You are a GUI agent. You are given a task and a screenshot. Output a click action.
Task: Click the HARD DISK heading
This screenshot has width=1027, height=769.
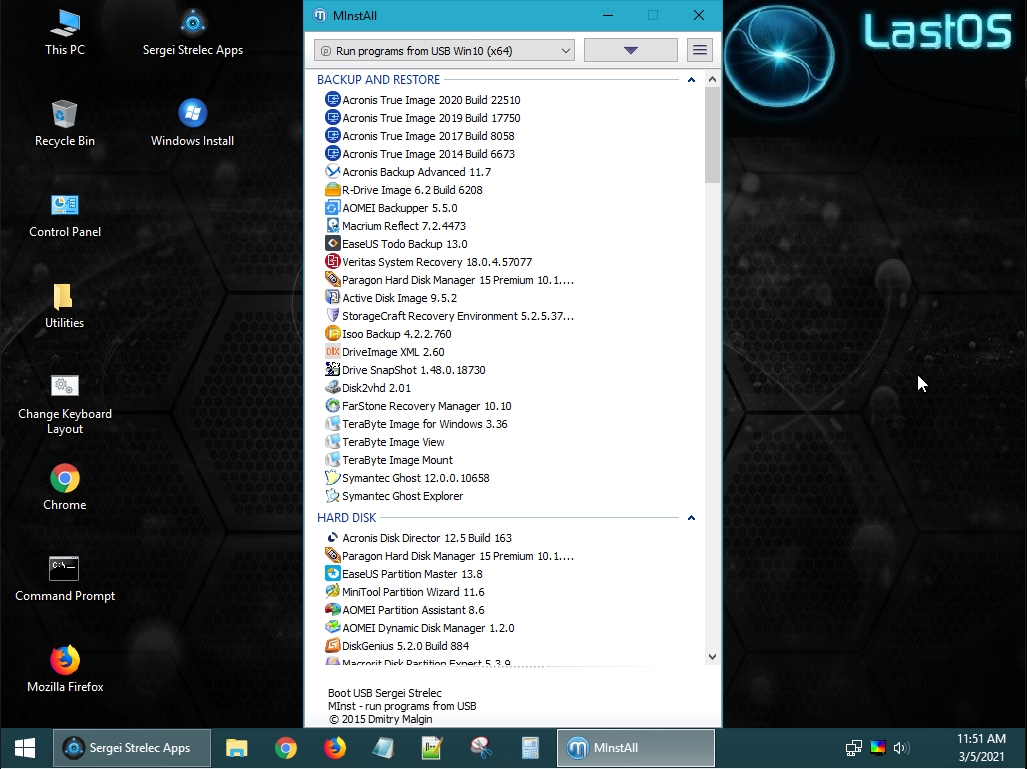pyautogui.click(x=346, y=518)
